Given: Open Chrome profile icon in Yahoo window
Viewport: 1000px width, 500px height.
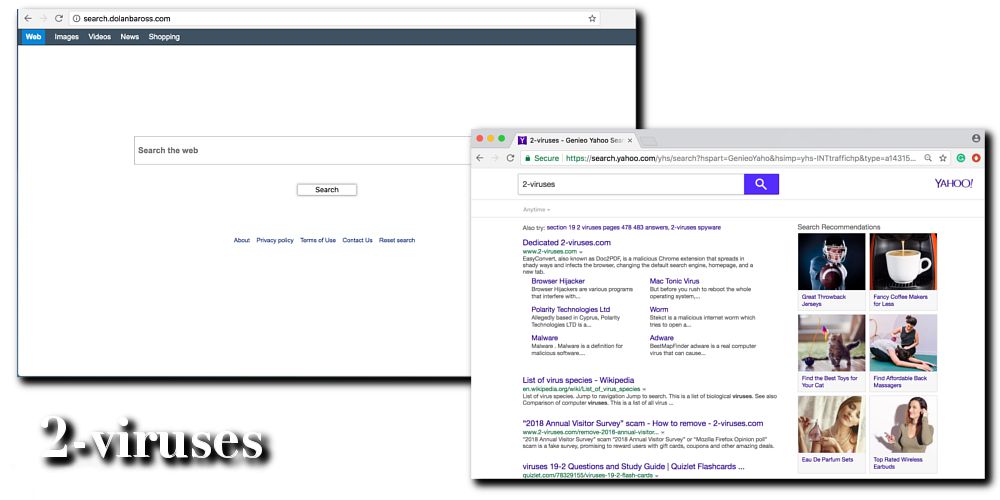Looking at the screenshot, I should (x=976, y=138).
